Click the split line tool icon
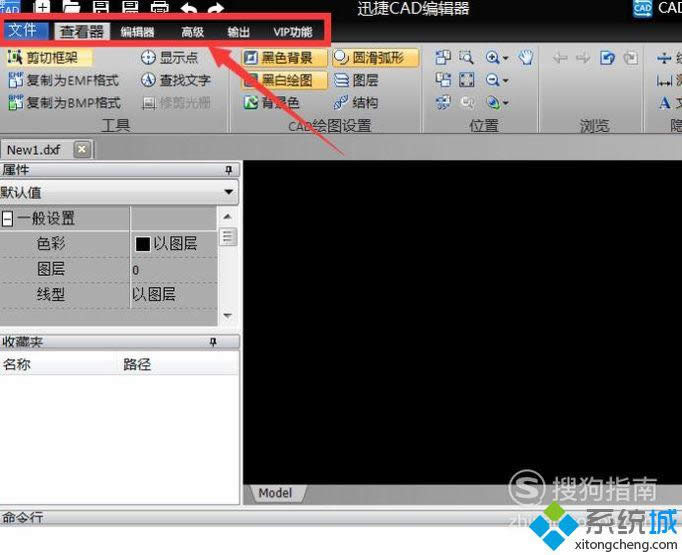 coord(664,57)
